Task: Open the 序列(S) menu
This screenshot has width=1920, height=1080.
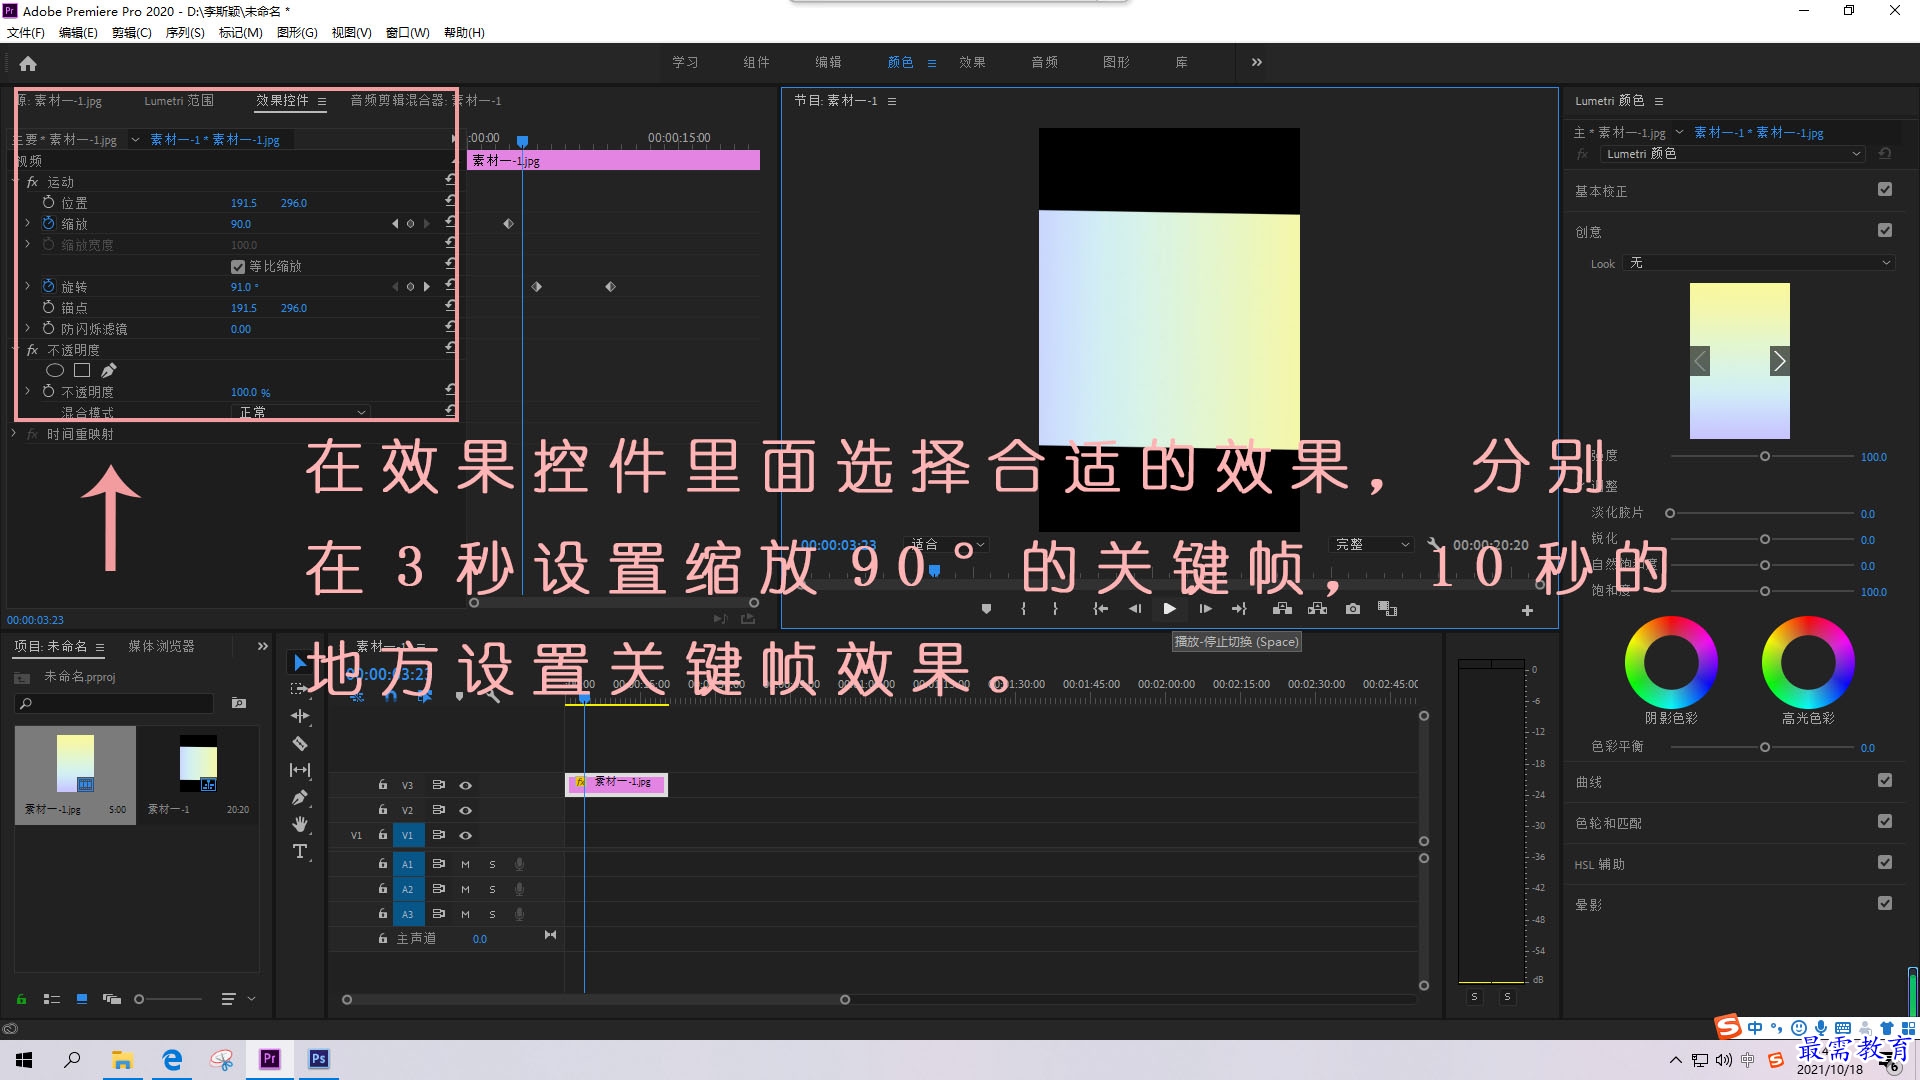Action: point(185,33)
